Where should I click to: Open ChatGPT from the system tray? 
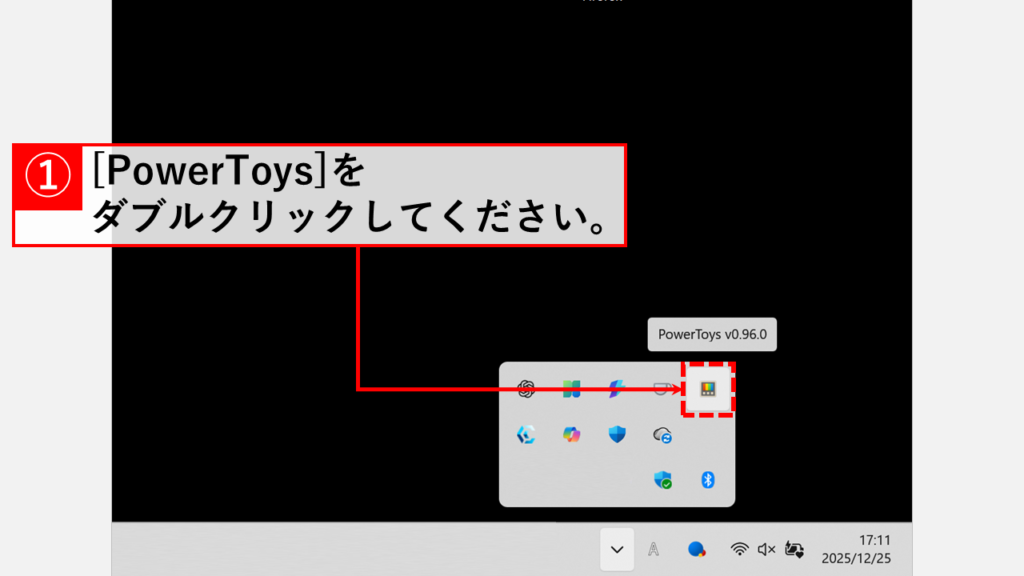tap(526, 387)
